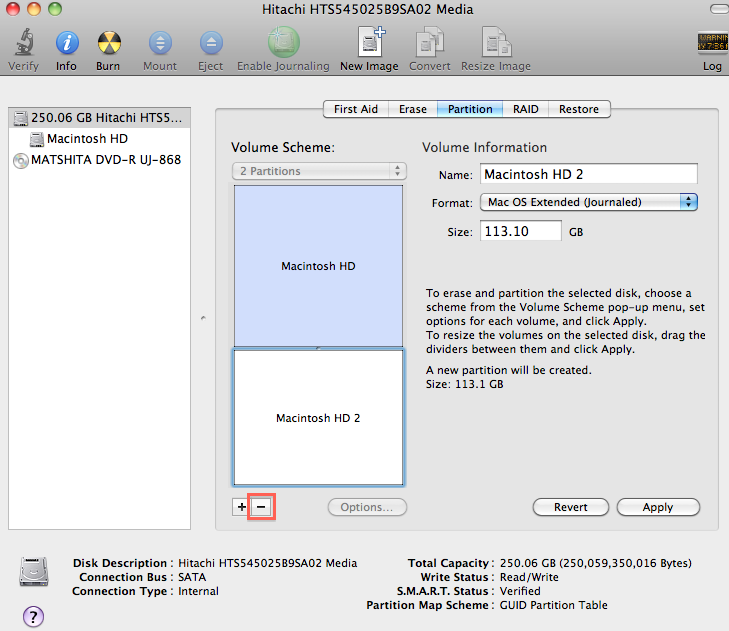Create a New Image from the toolbar
Screen dimensions: 729x631
(x=371, y=42)
